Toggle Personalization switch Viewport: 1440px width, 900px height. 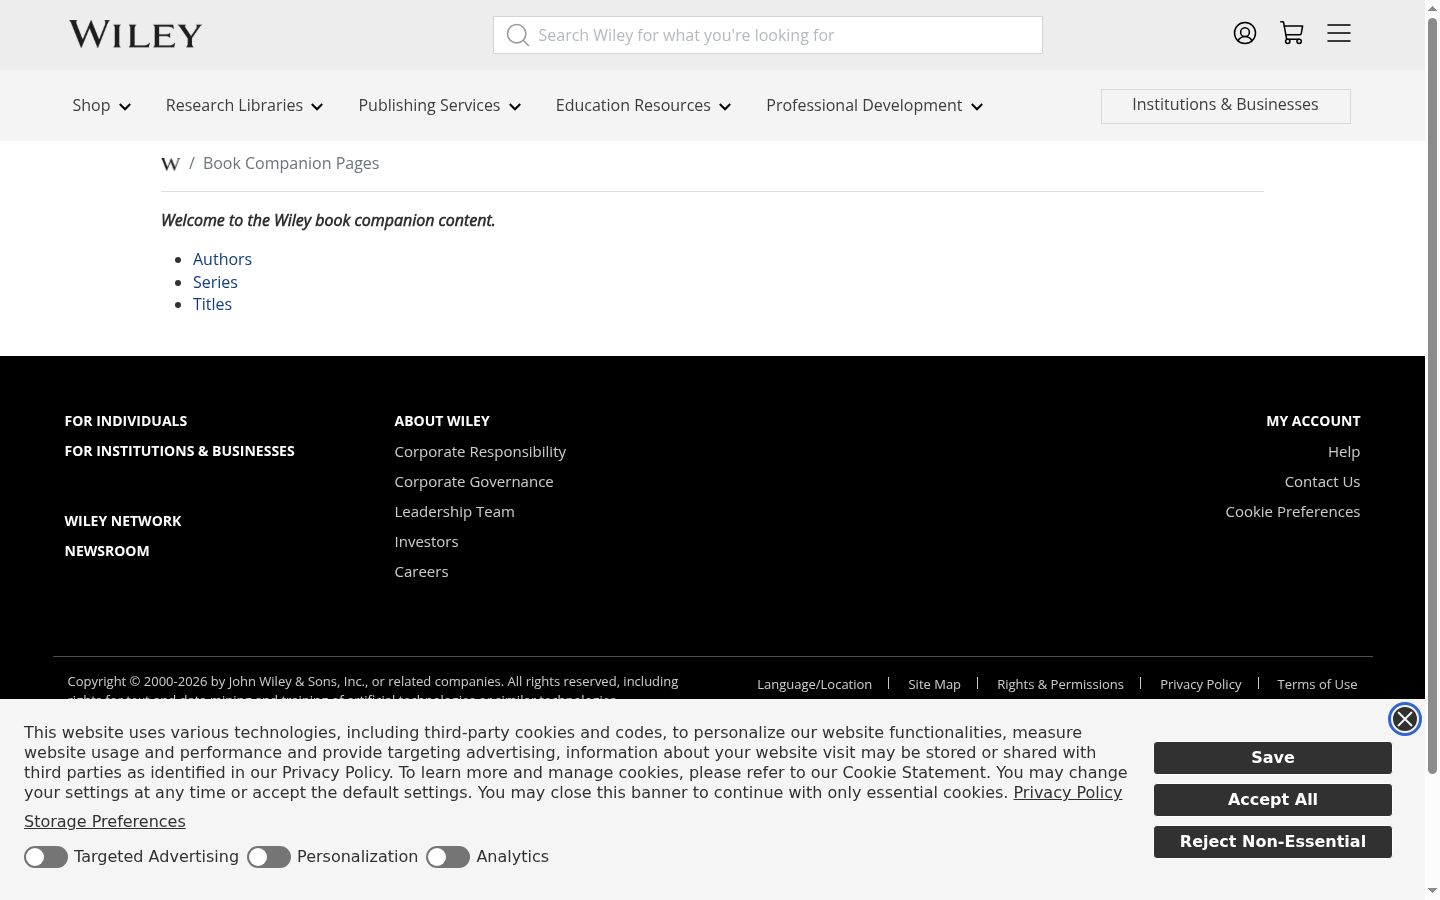click(269, 857)
